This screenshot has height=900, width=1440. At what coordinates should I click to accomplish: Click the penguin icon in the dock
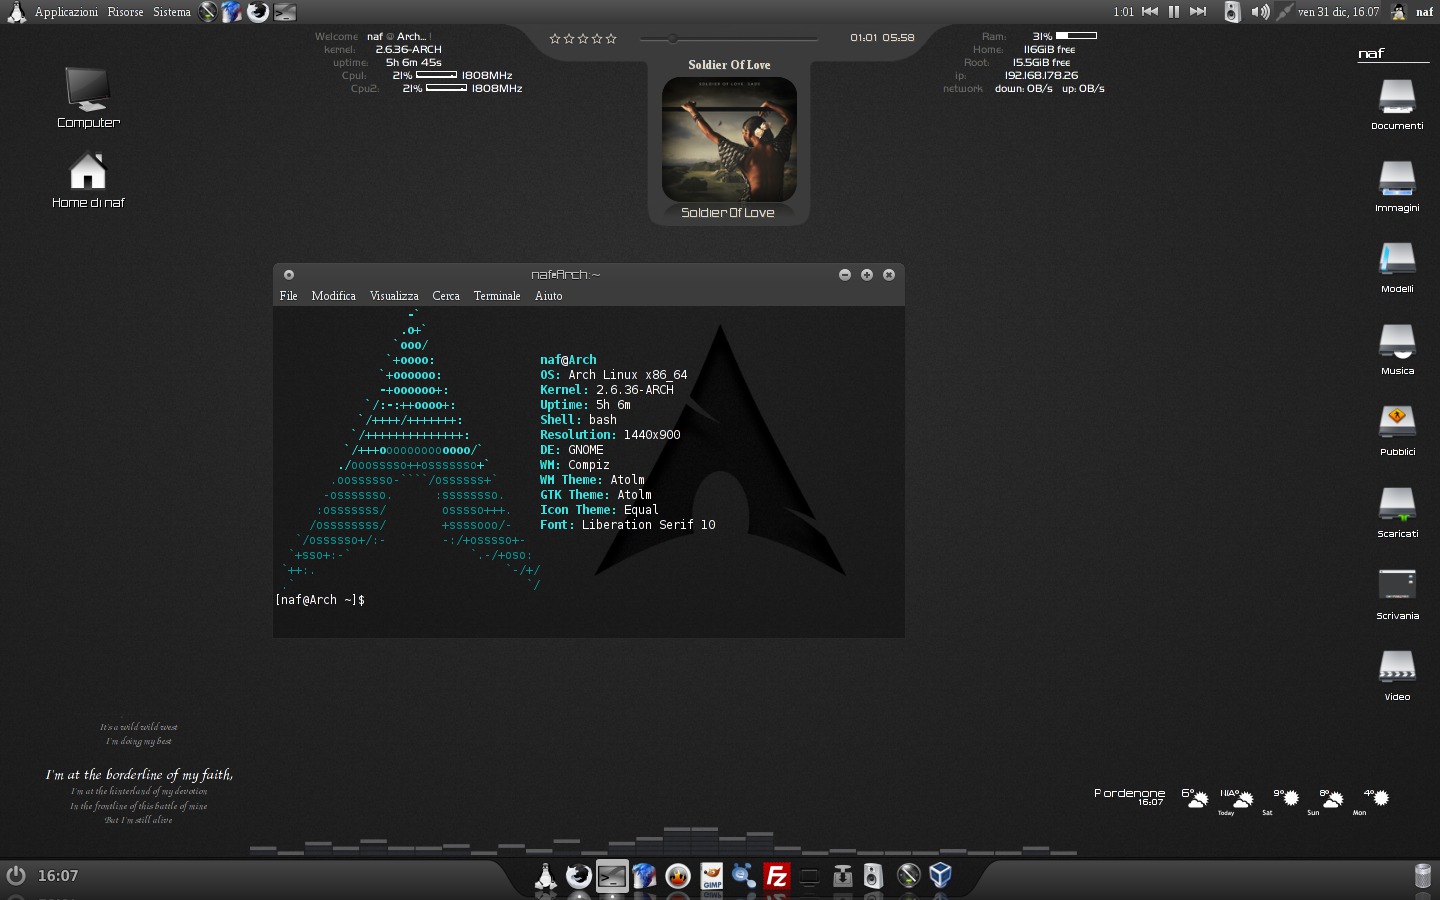click(545, 876)
